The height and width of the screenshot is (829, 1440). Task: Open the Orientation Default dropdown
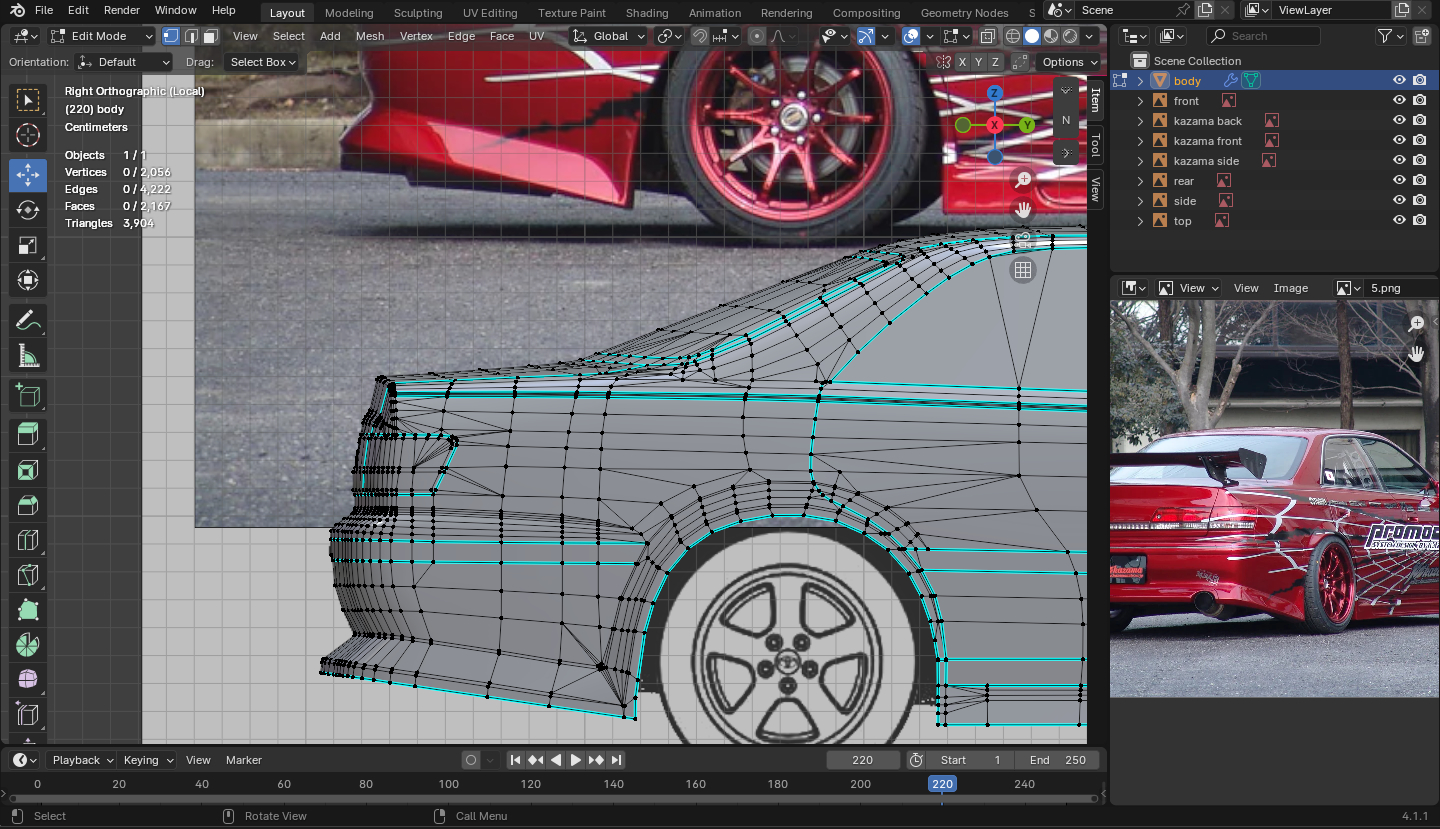[125, 62]
